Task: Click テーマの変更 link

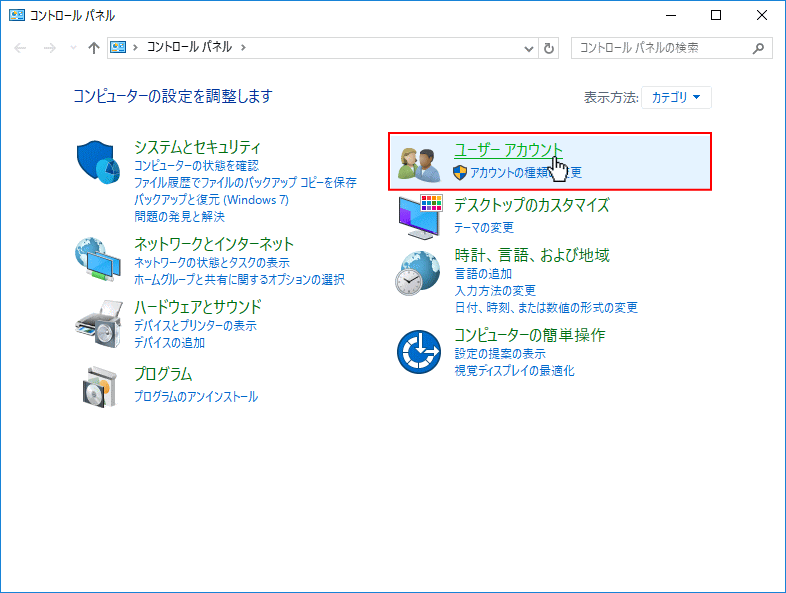Action: (x=484, y=228)
